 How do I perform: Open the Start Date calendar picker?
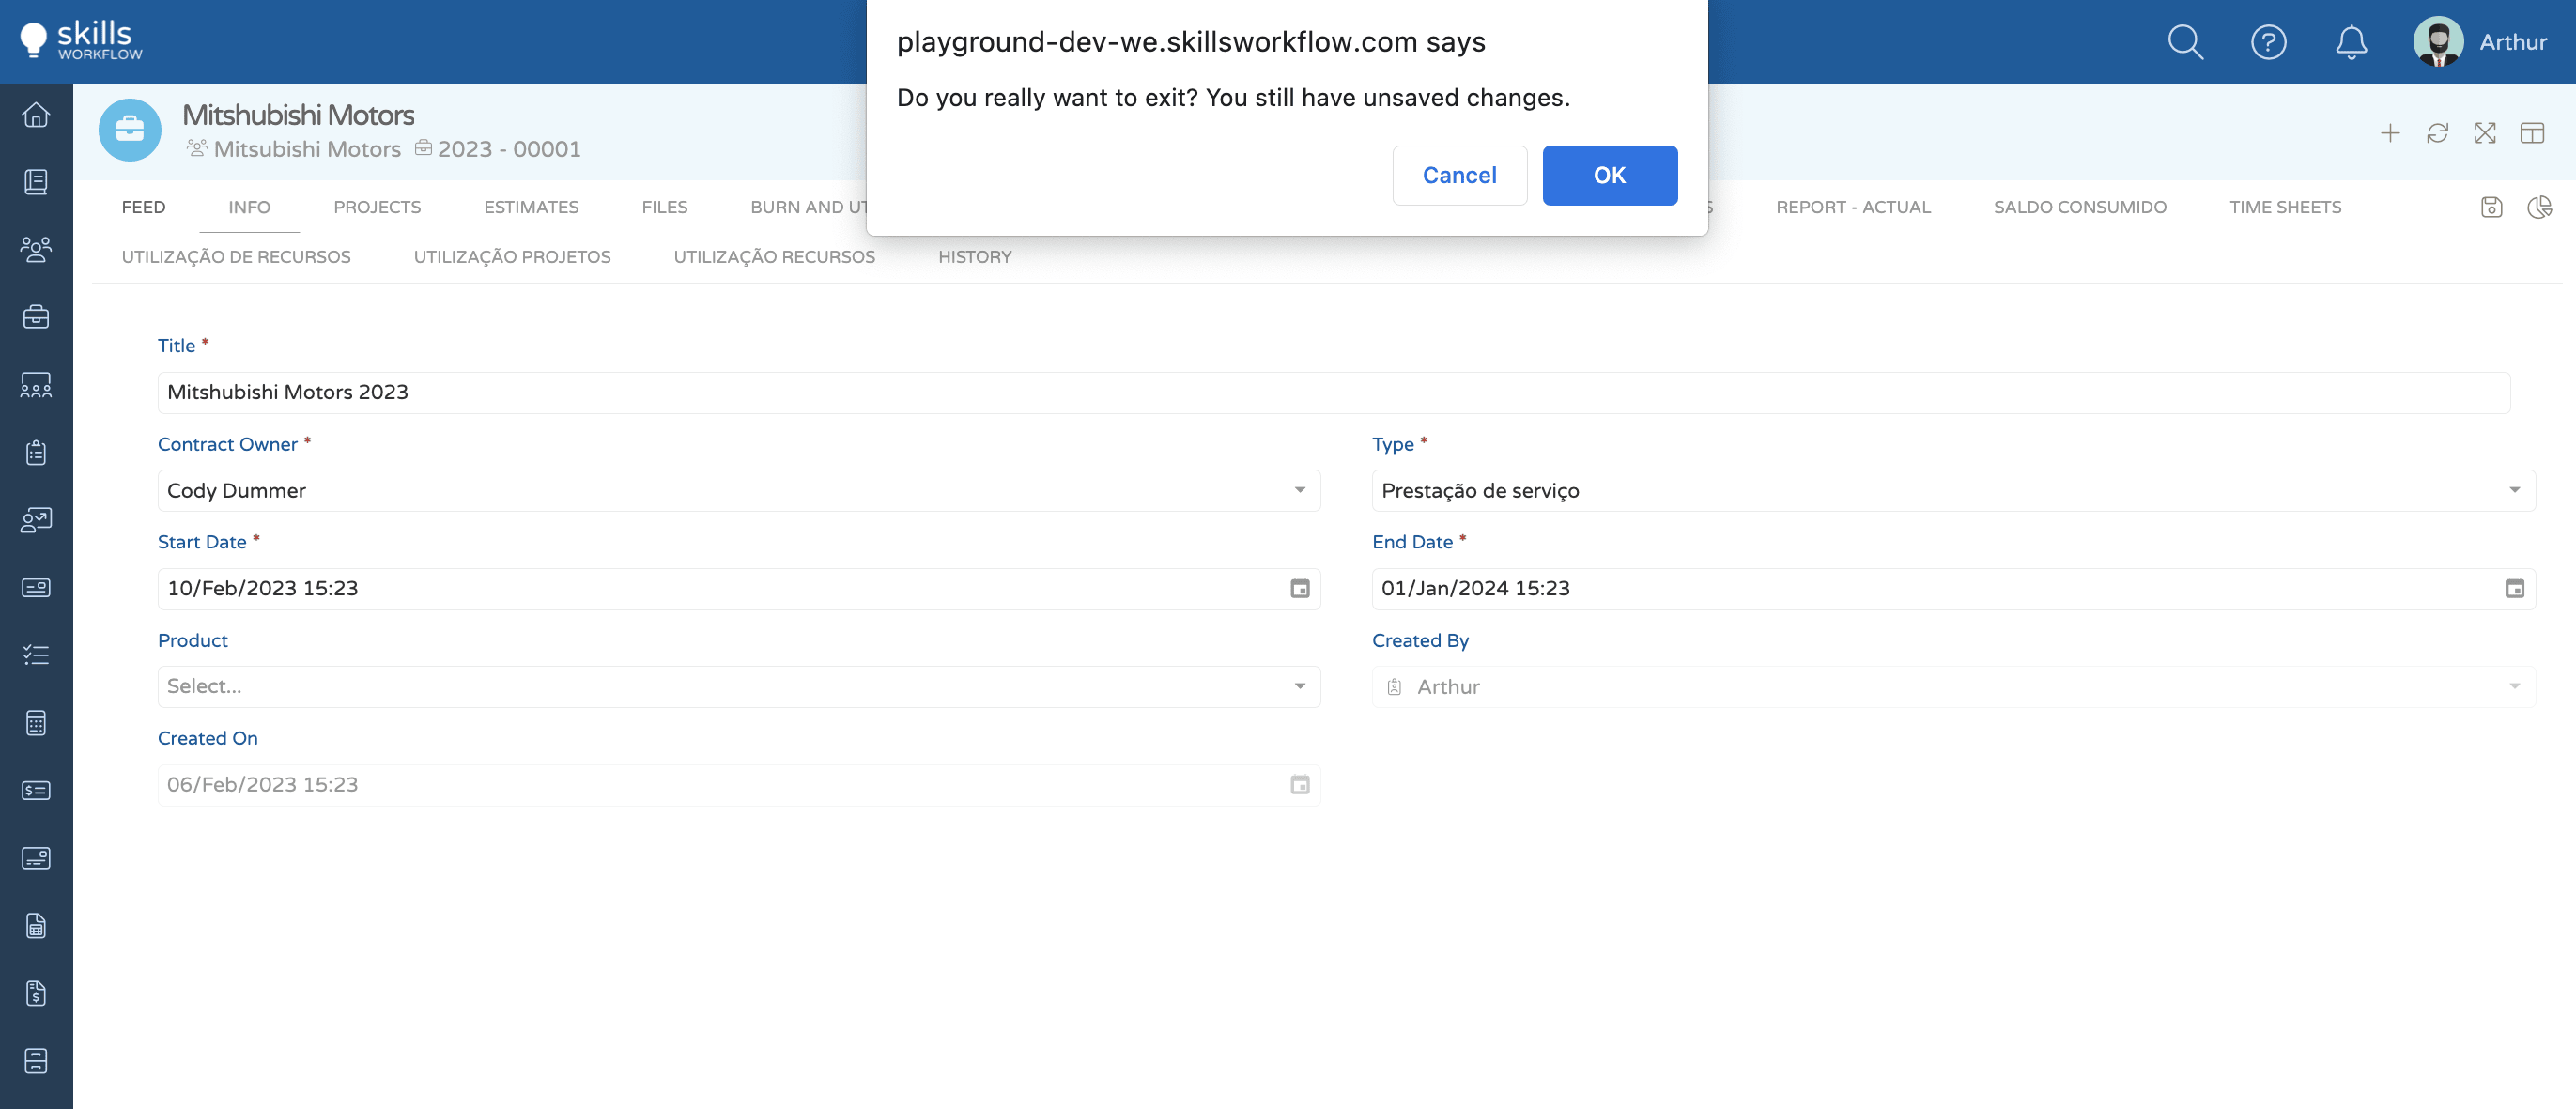coord(1299,589)
